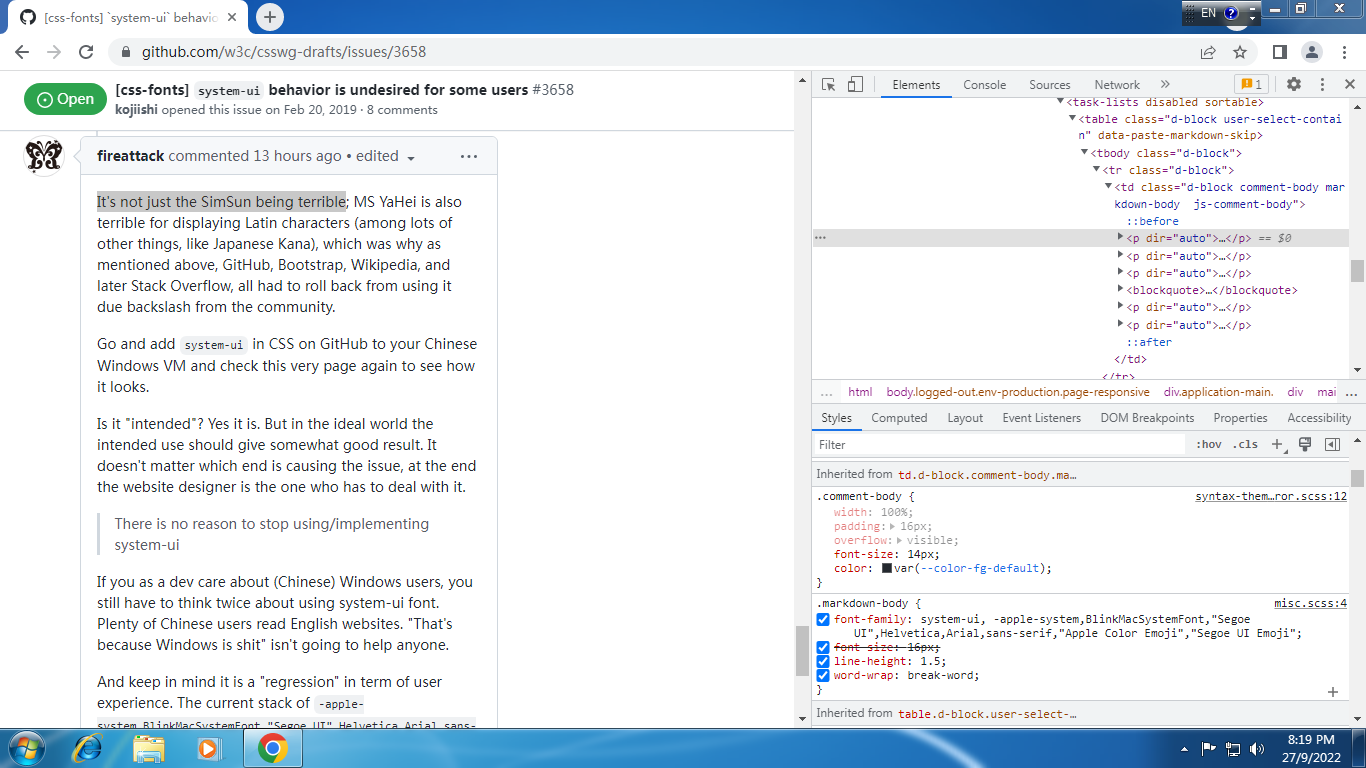The image size is (1366, 768).
Task: Bookmark this page with the star icon
Action: [1240, 52]
